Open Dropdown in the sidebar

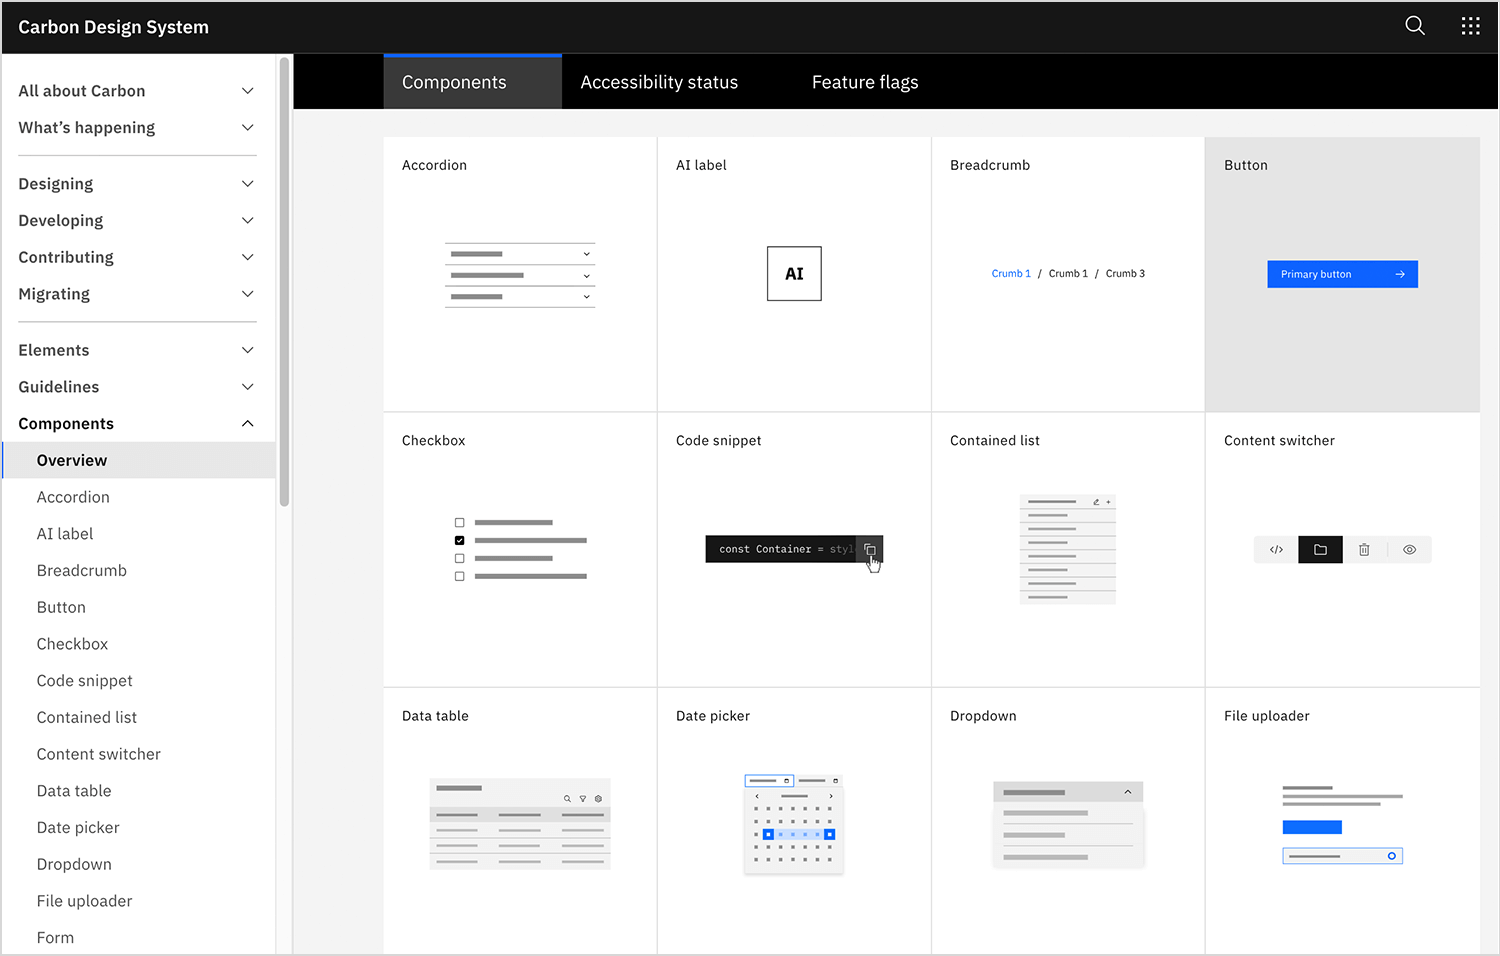74,864
